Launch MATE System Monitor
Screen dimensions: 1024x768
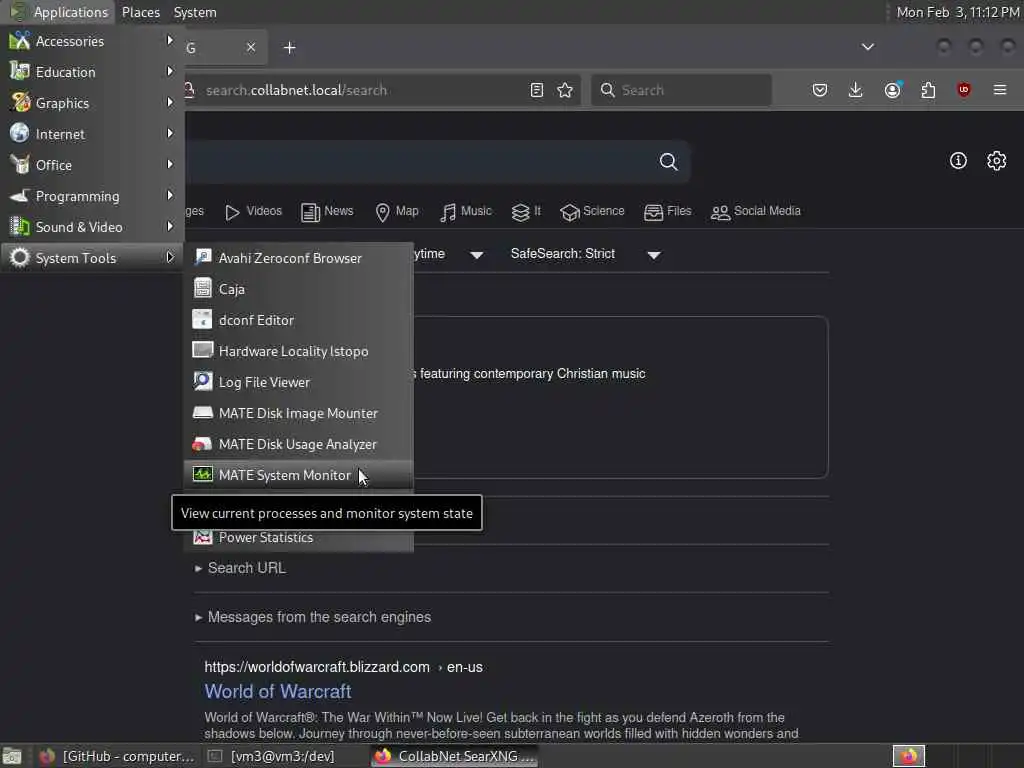click(x=298, y=475)
